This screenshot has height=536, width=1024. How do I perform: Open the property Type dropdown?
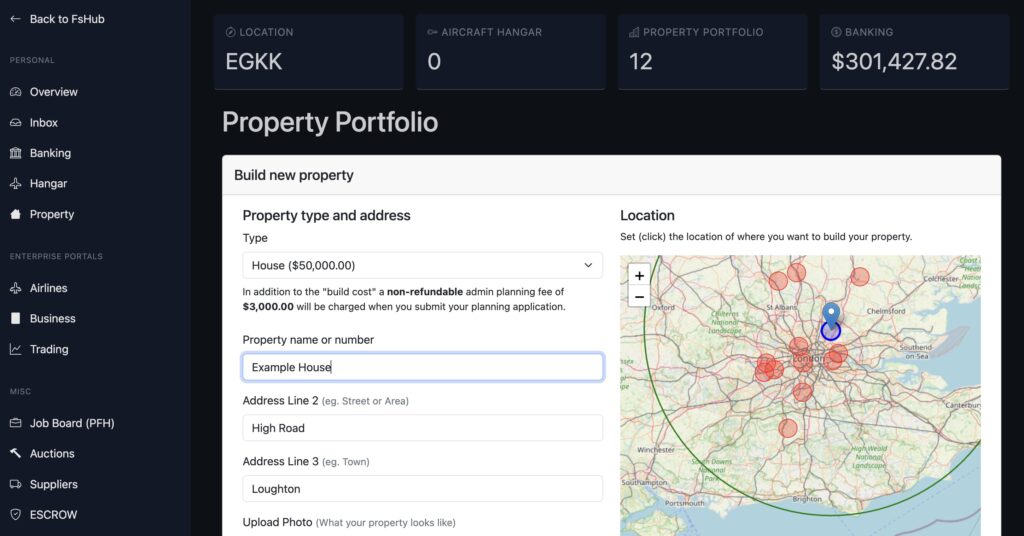coord(422,265)
